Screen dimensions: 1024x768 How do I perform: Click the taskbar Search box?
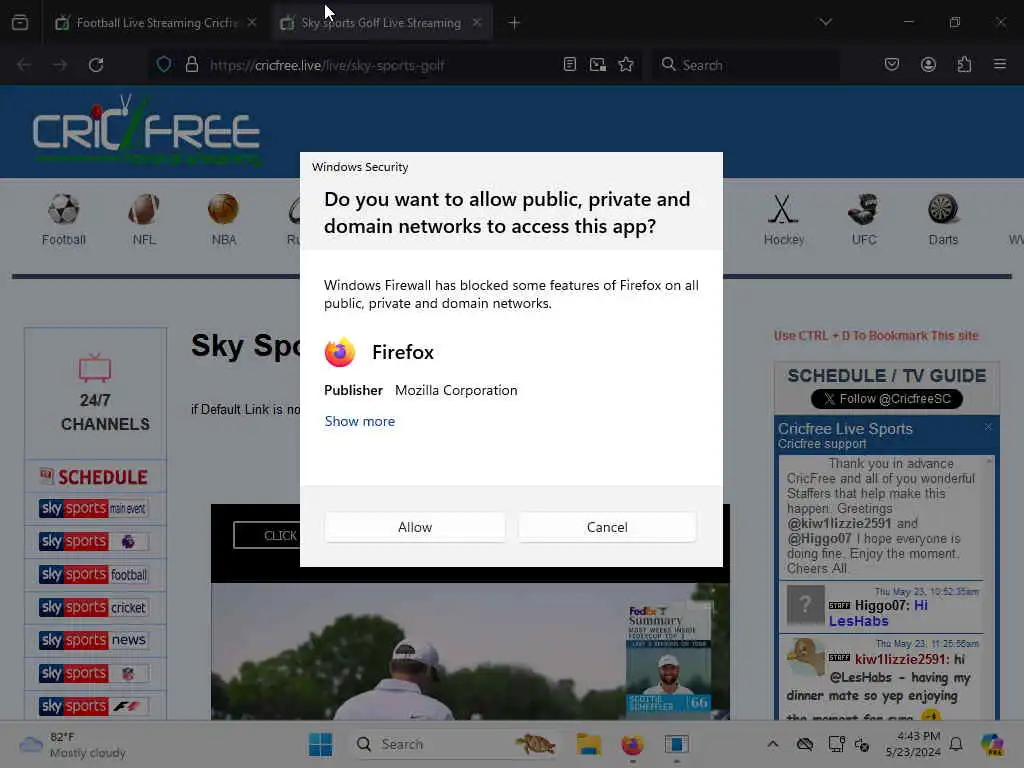pos(456,744)
